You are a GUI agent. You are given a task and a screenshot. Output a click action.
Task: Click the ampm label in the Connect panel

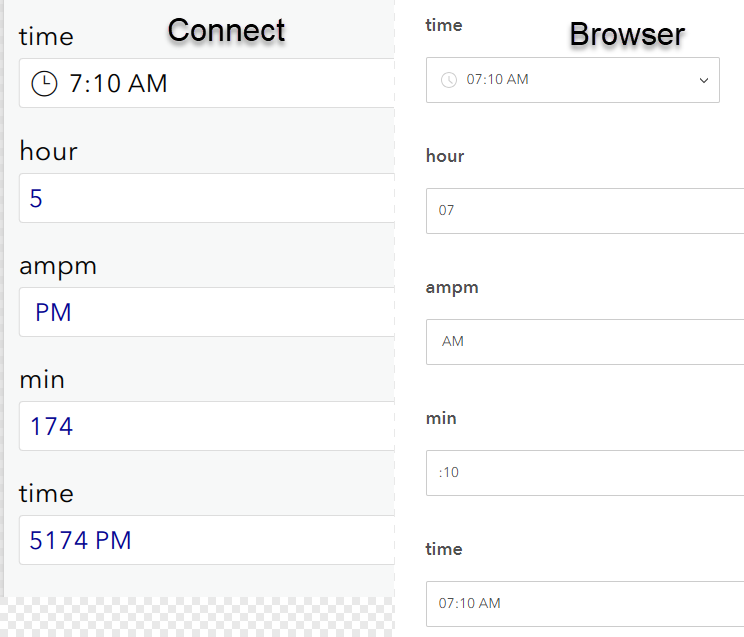(x=58, y=266)
